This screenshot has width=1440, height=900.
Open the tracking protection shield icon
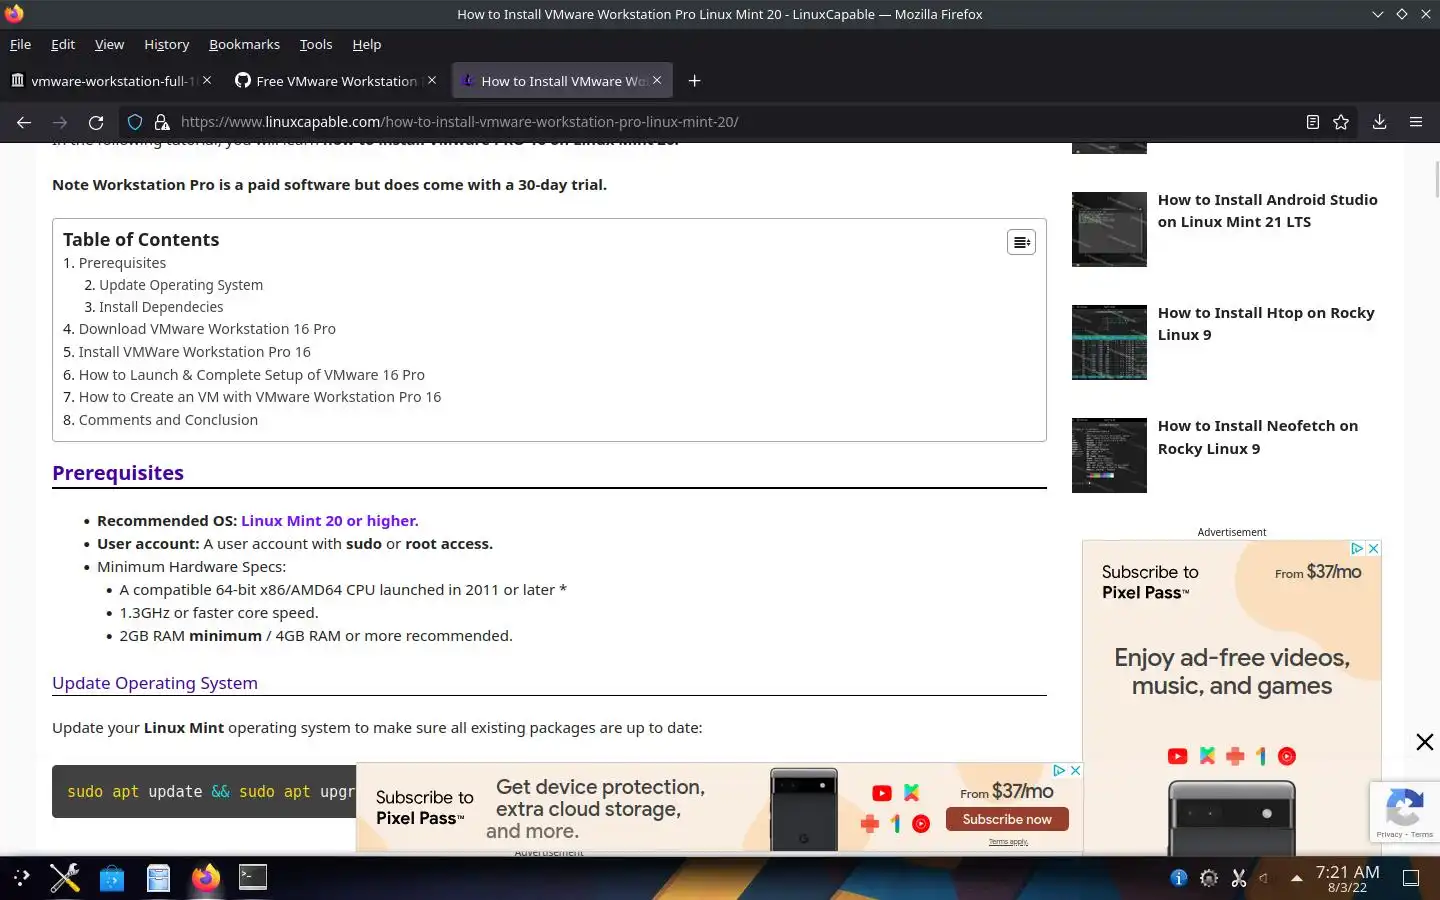click(x=135, y=122)
